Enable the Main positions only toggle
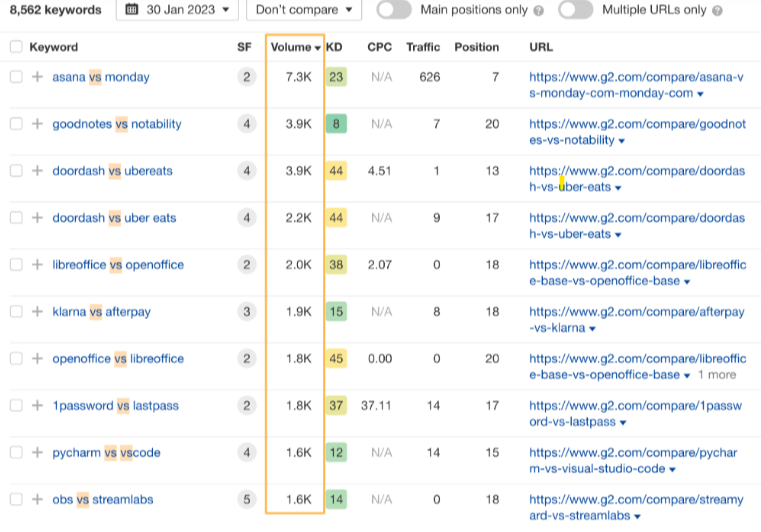Image resolution: width=761 pixels, height=532 pixels. pos(394,10)
